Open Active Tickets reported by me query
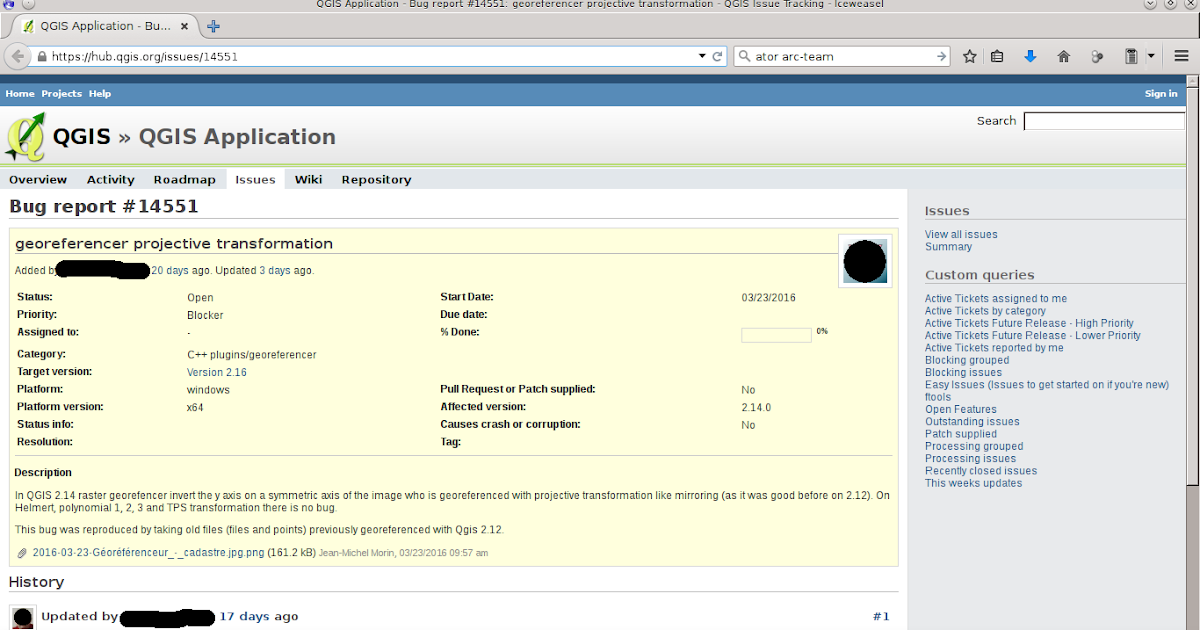Screen dimensions: 1200x630 click(994, 348)
